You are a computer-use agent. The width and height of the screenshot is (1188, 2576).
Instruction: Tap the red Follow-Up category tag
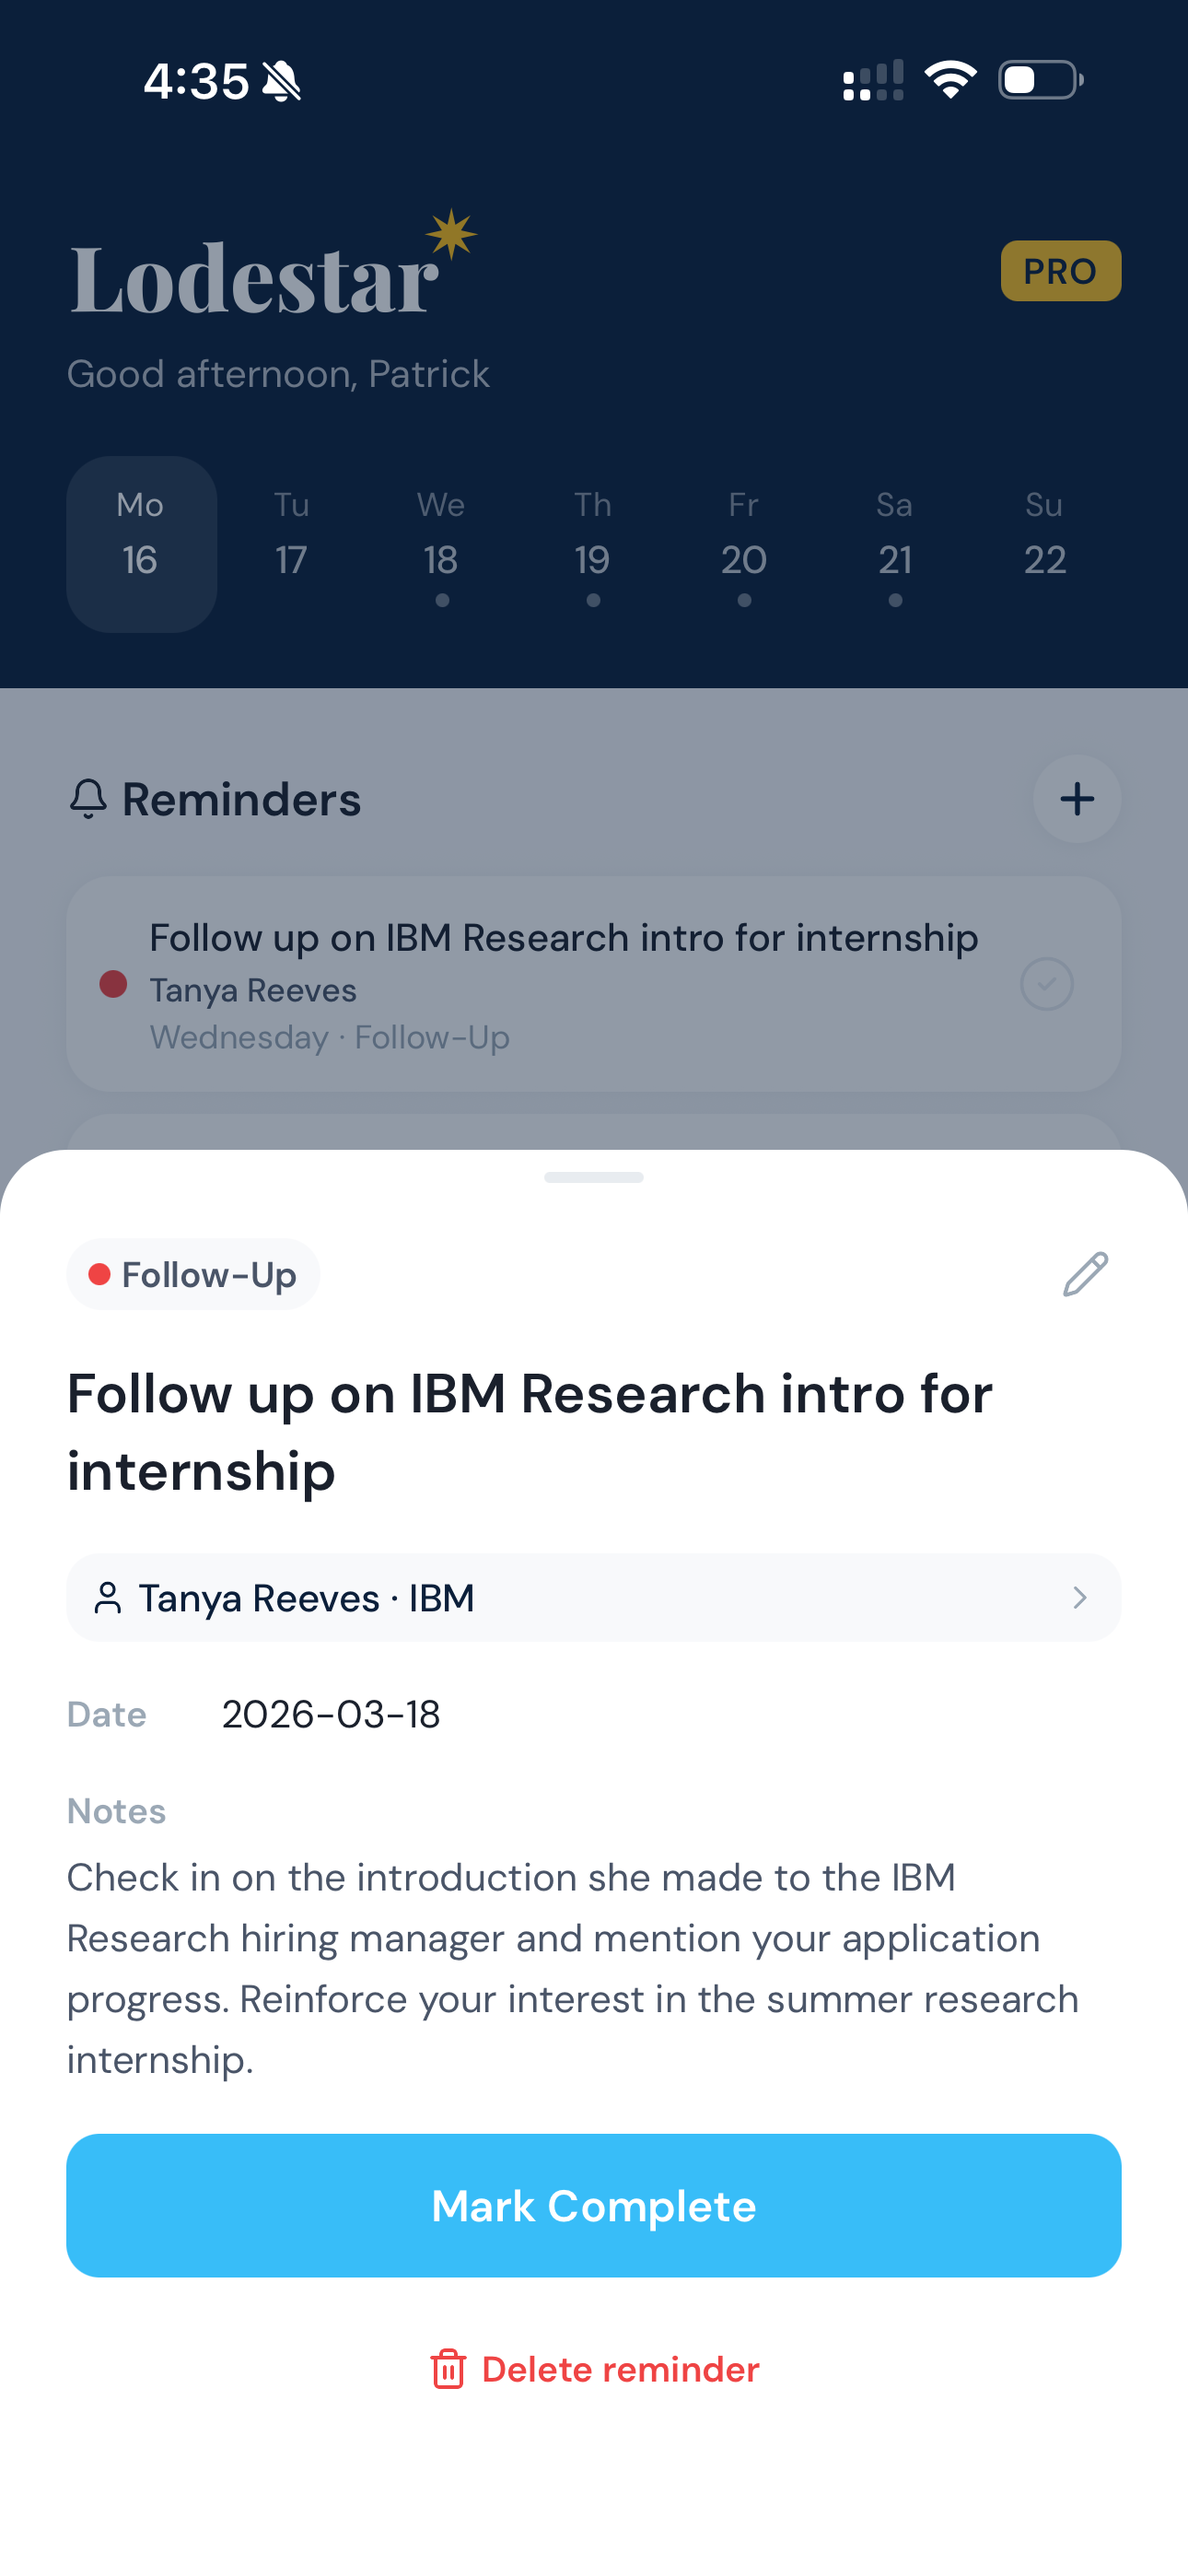[x=193, y=1275]
